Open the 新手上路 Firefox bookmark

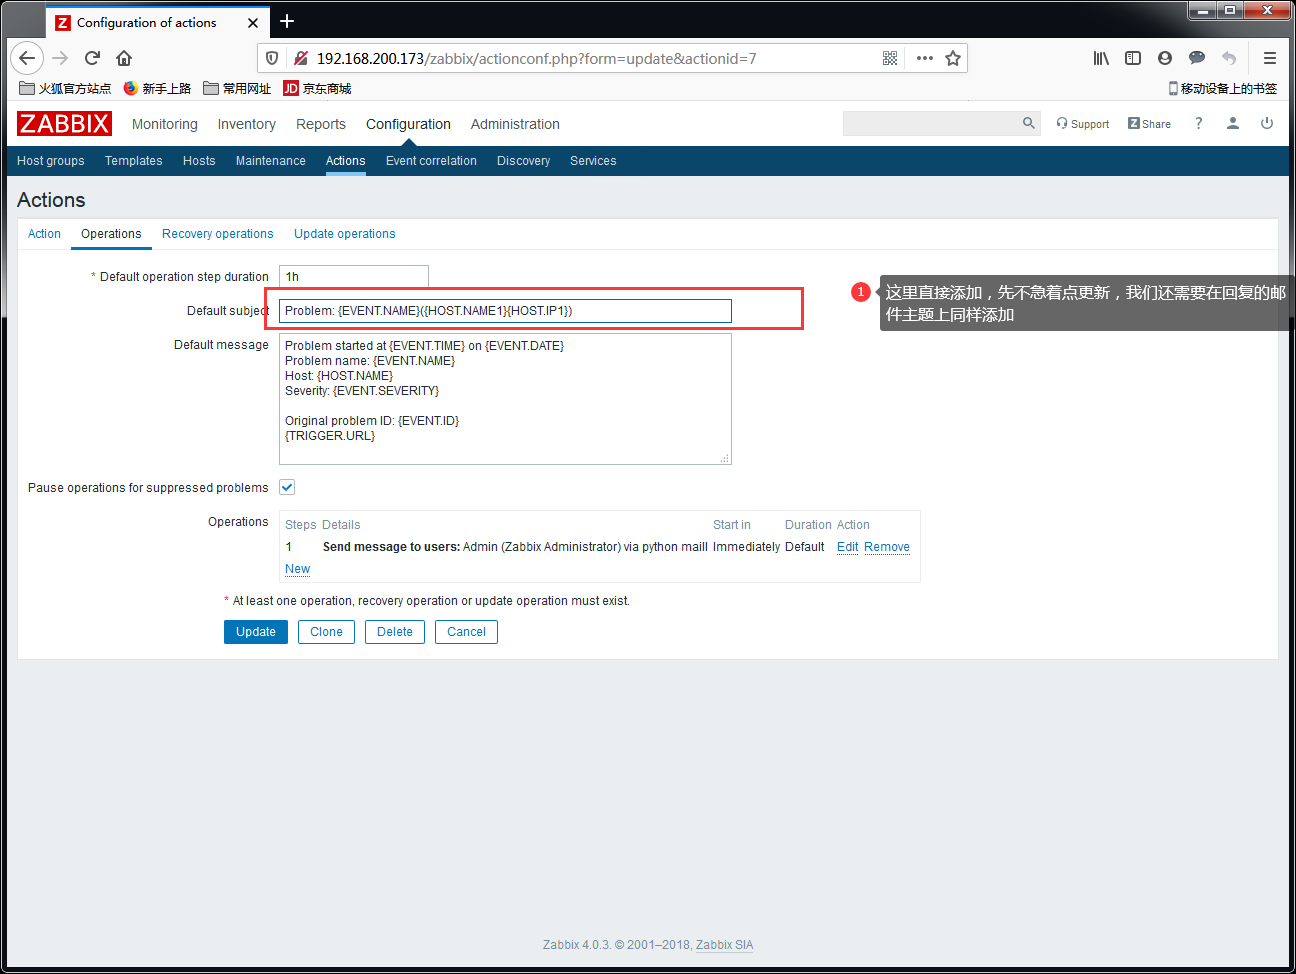(157, 88)
